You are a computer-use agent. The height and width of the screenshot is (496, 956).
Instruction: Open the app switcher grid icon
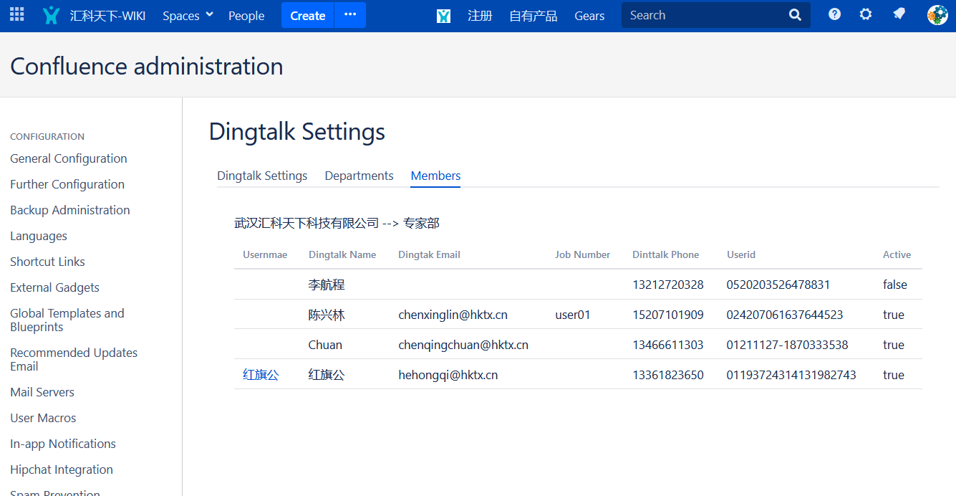click(x=17, y=15)
